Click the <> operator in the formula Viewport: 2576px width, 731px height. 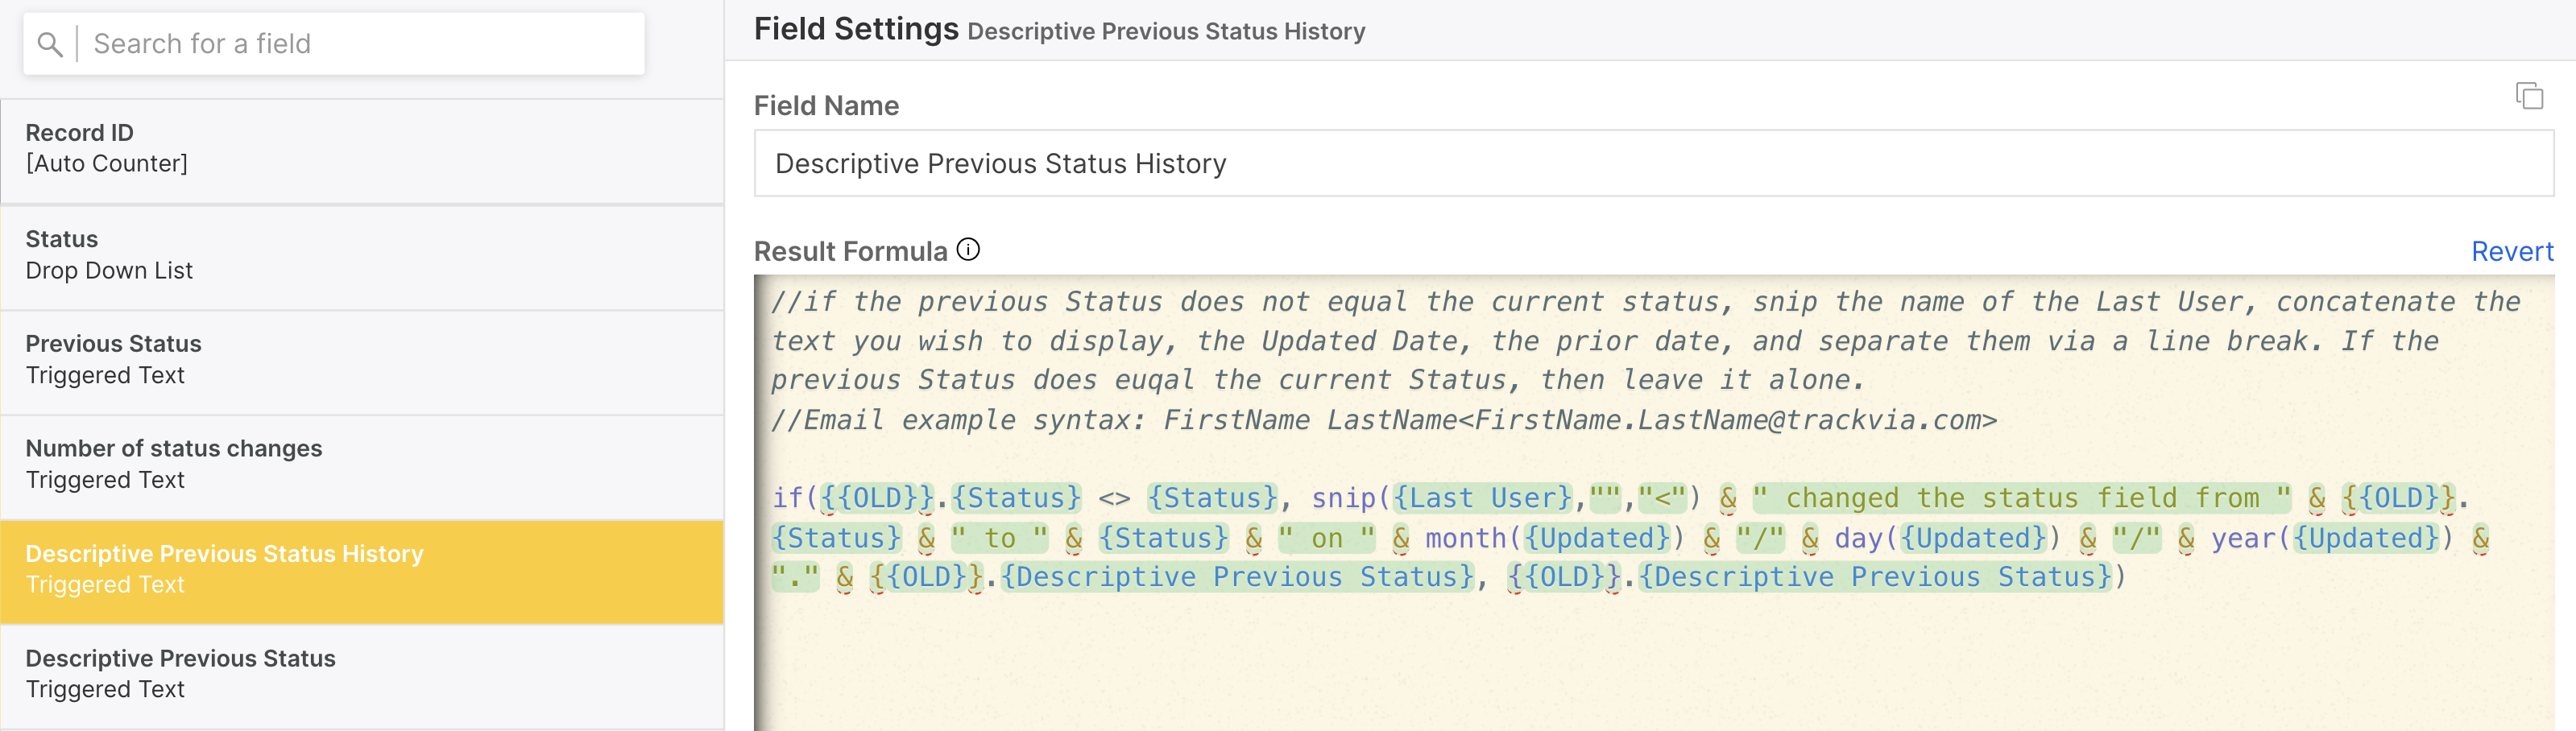(x=1114, y=498)
